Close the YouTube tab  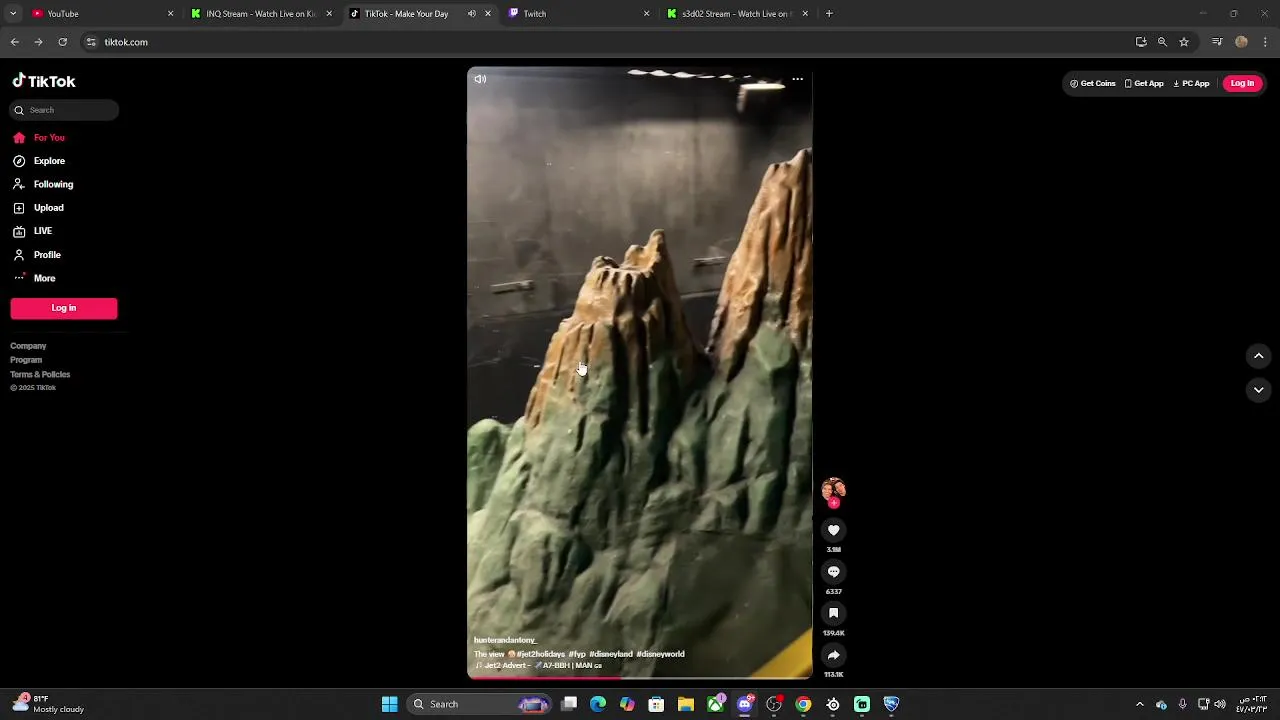(170, 14)
